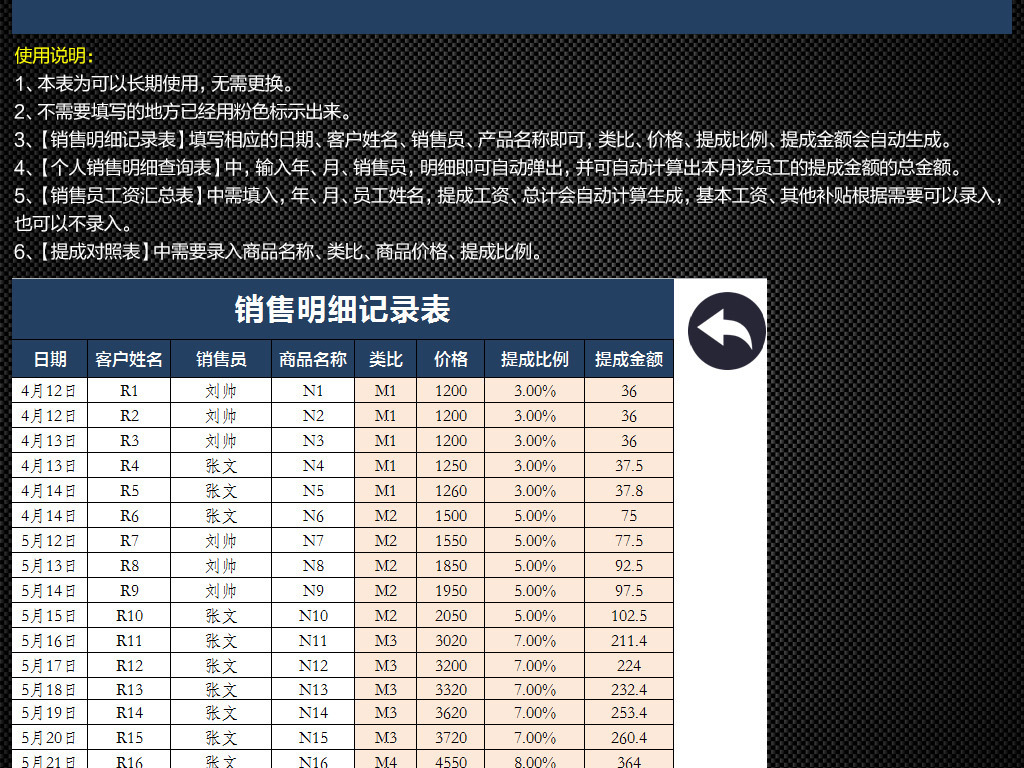
Task: Select commission amount cell 211.4
Action: 629,641
